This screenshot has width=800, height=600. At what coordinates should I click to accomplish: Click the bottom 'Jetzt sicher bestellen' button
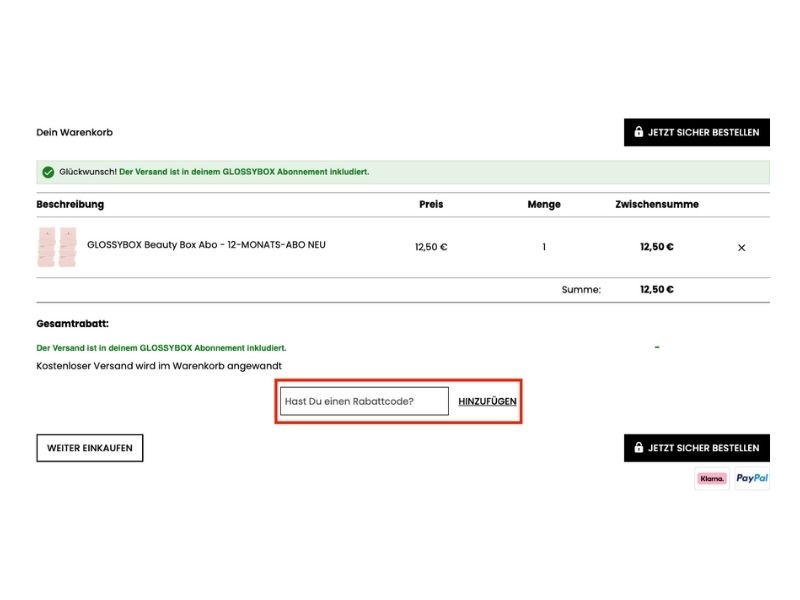click(696, 448)
